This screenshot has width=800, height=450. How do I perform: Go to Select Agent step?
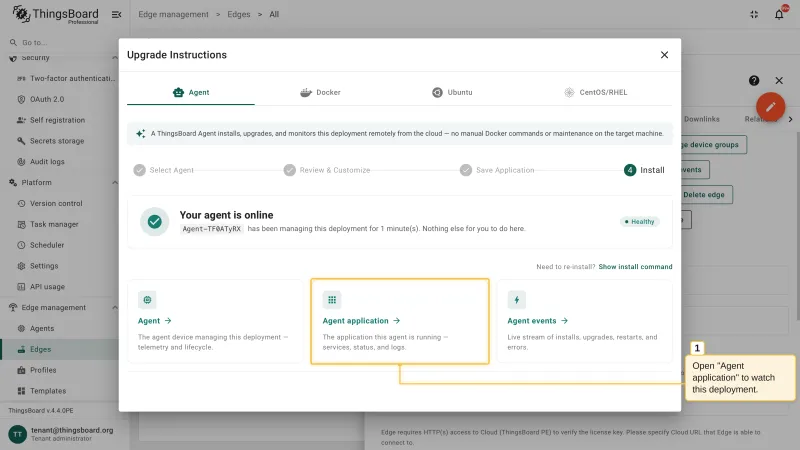coord(164,170)
